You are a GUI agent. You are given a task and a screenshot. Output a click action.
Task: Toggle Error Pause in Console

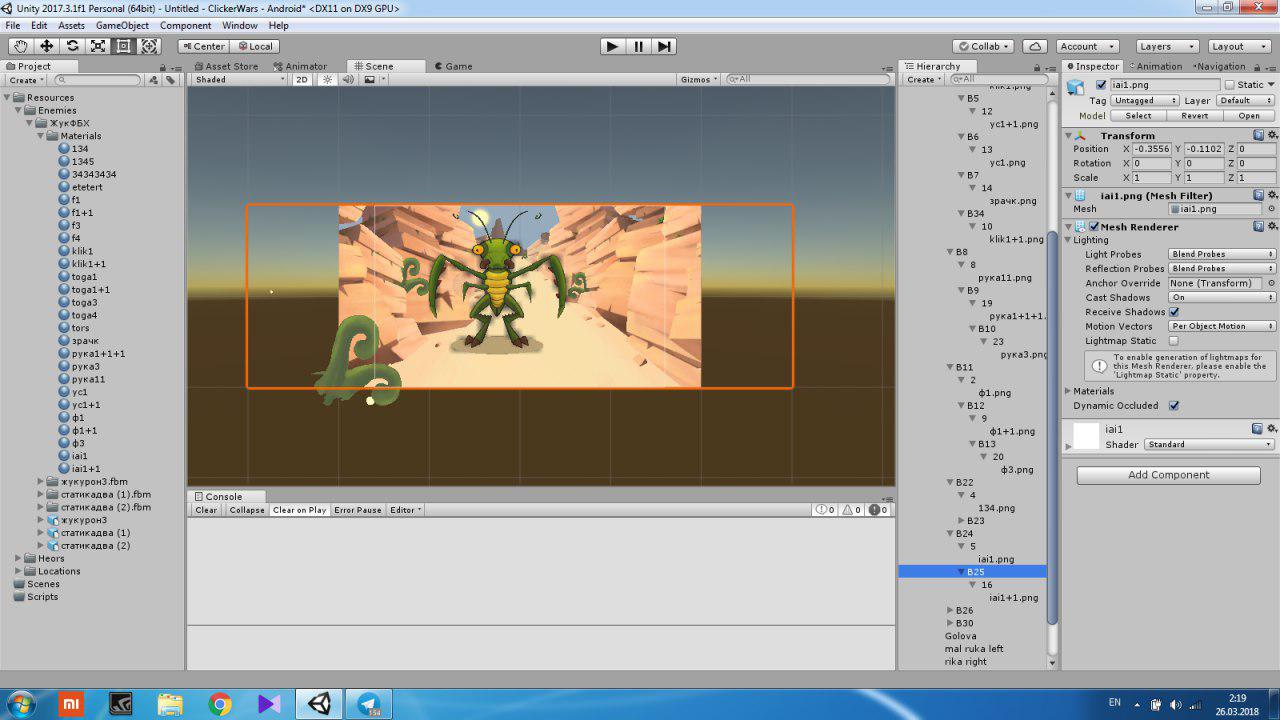(x=358, y=510)
